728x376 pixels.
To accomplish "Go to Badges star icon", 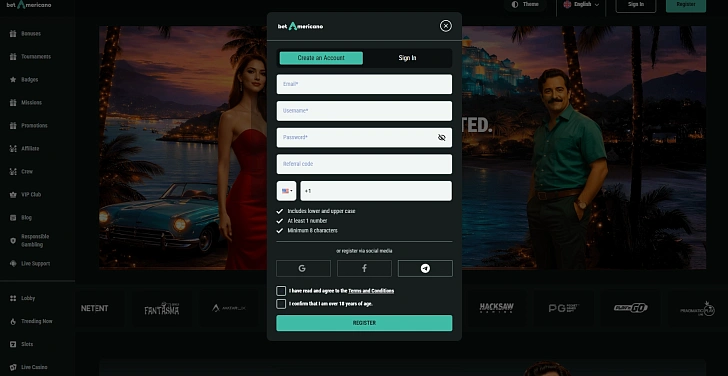I will point(13,80).
